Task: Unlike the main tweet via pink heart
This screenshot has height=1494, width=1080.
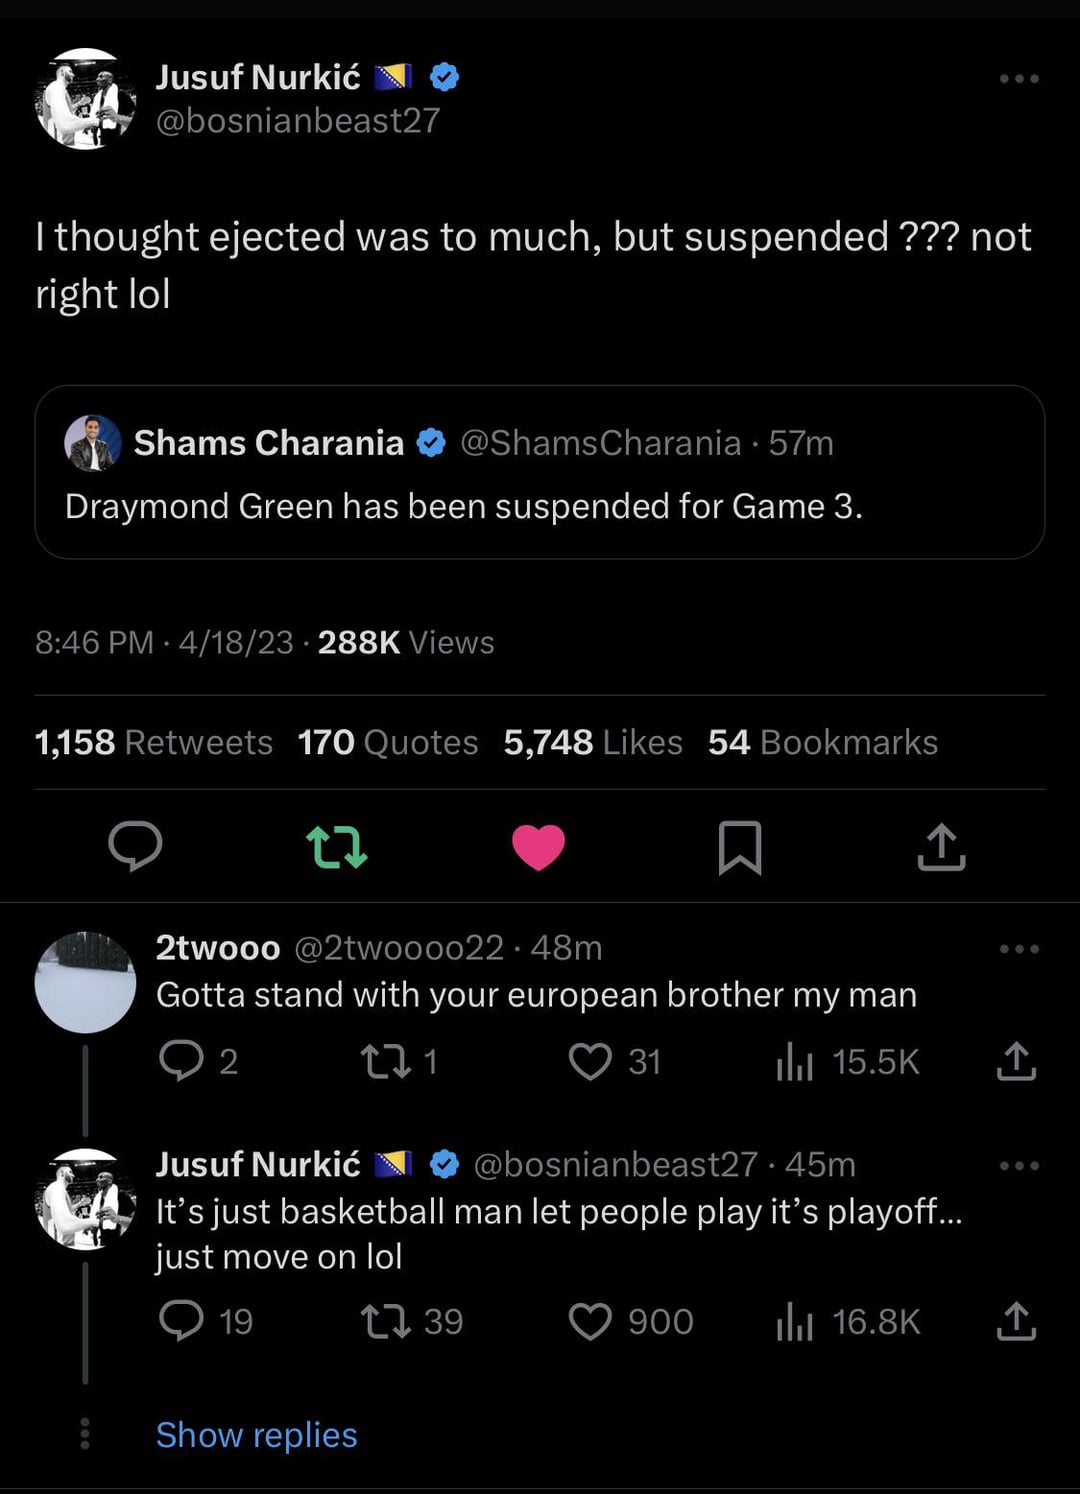Action: click(x=538, y=847)
